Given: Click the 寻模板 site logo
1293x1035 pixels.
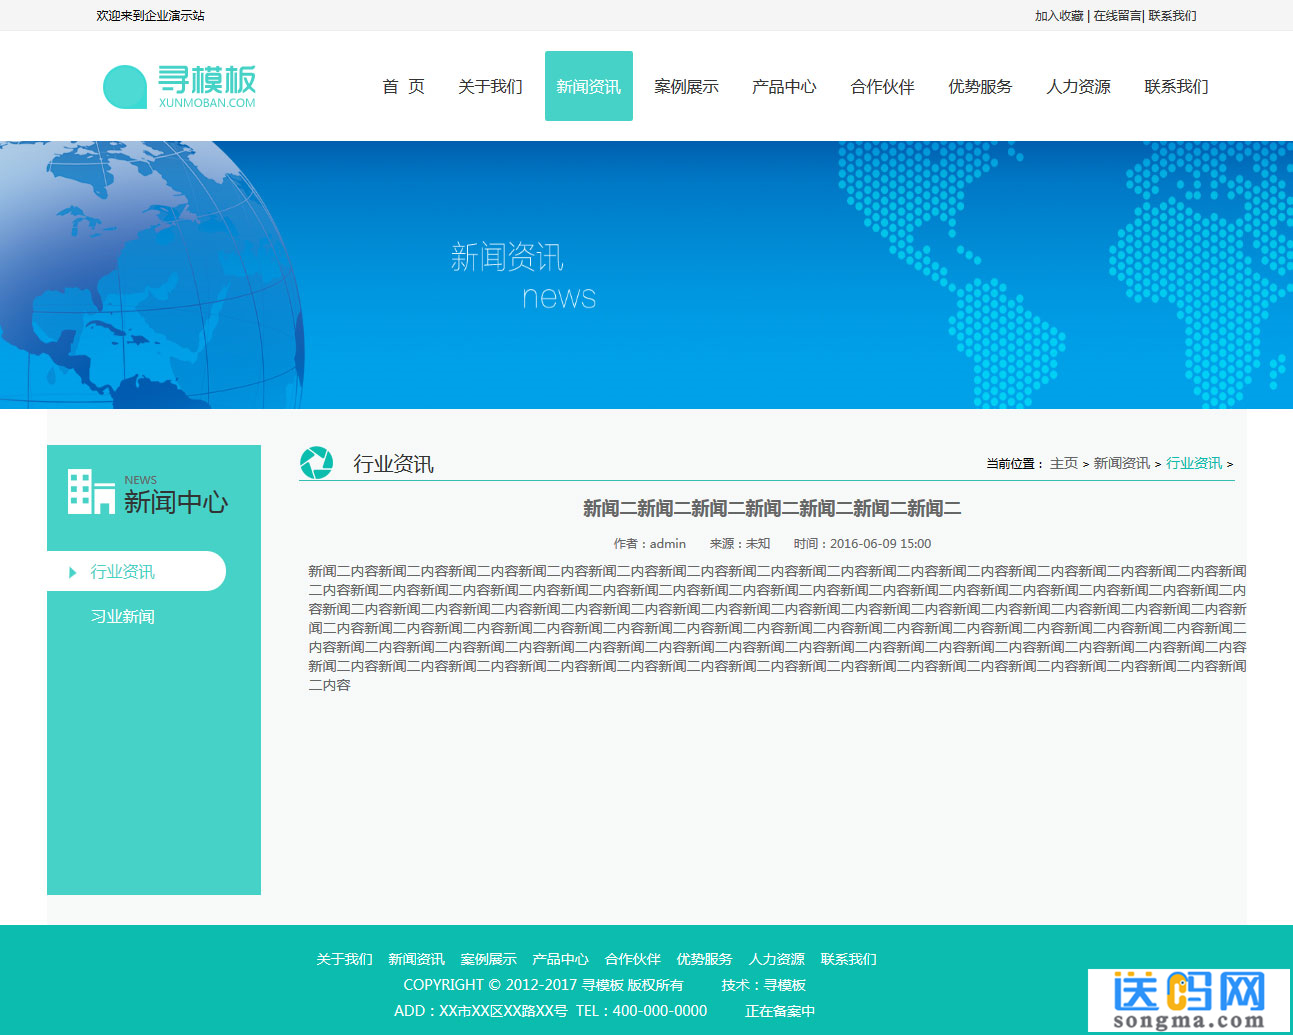Looking at the screenshot, I should tap(180, 87).
